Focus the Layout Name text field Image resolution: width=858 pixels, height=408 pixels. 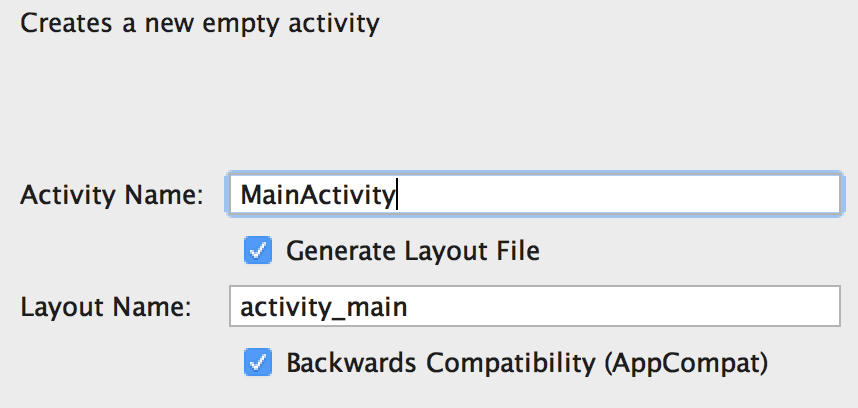(534, 306)
